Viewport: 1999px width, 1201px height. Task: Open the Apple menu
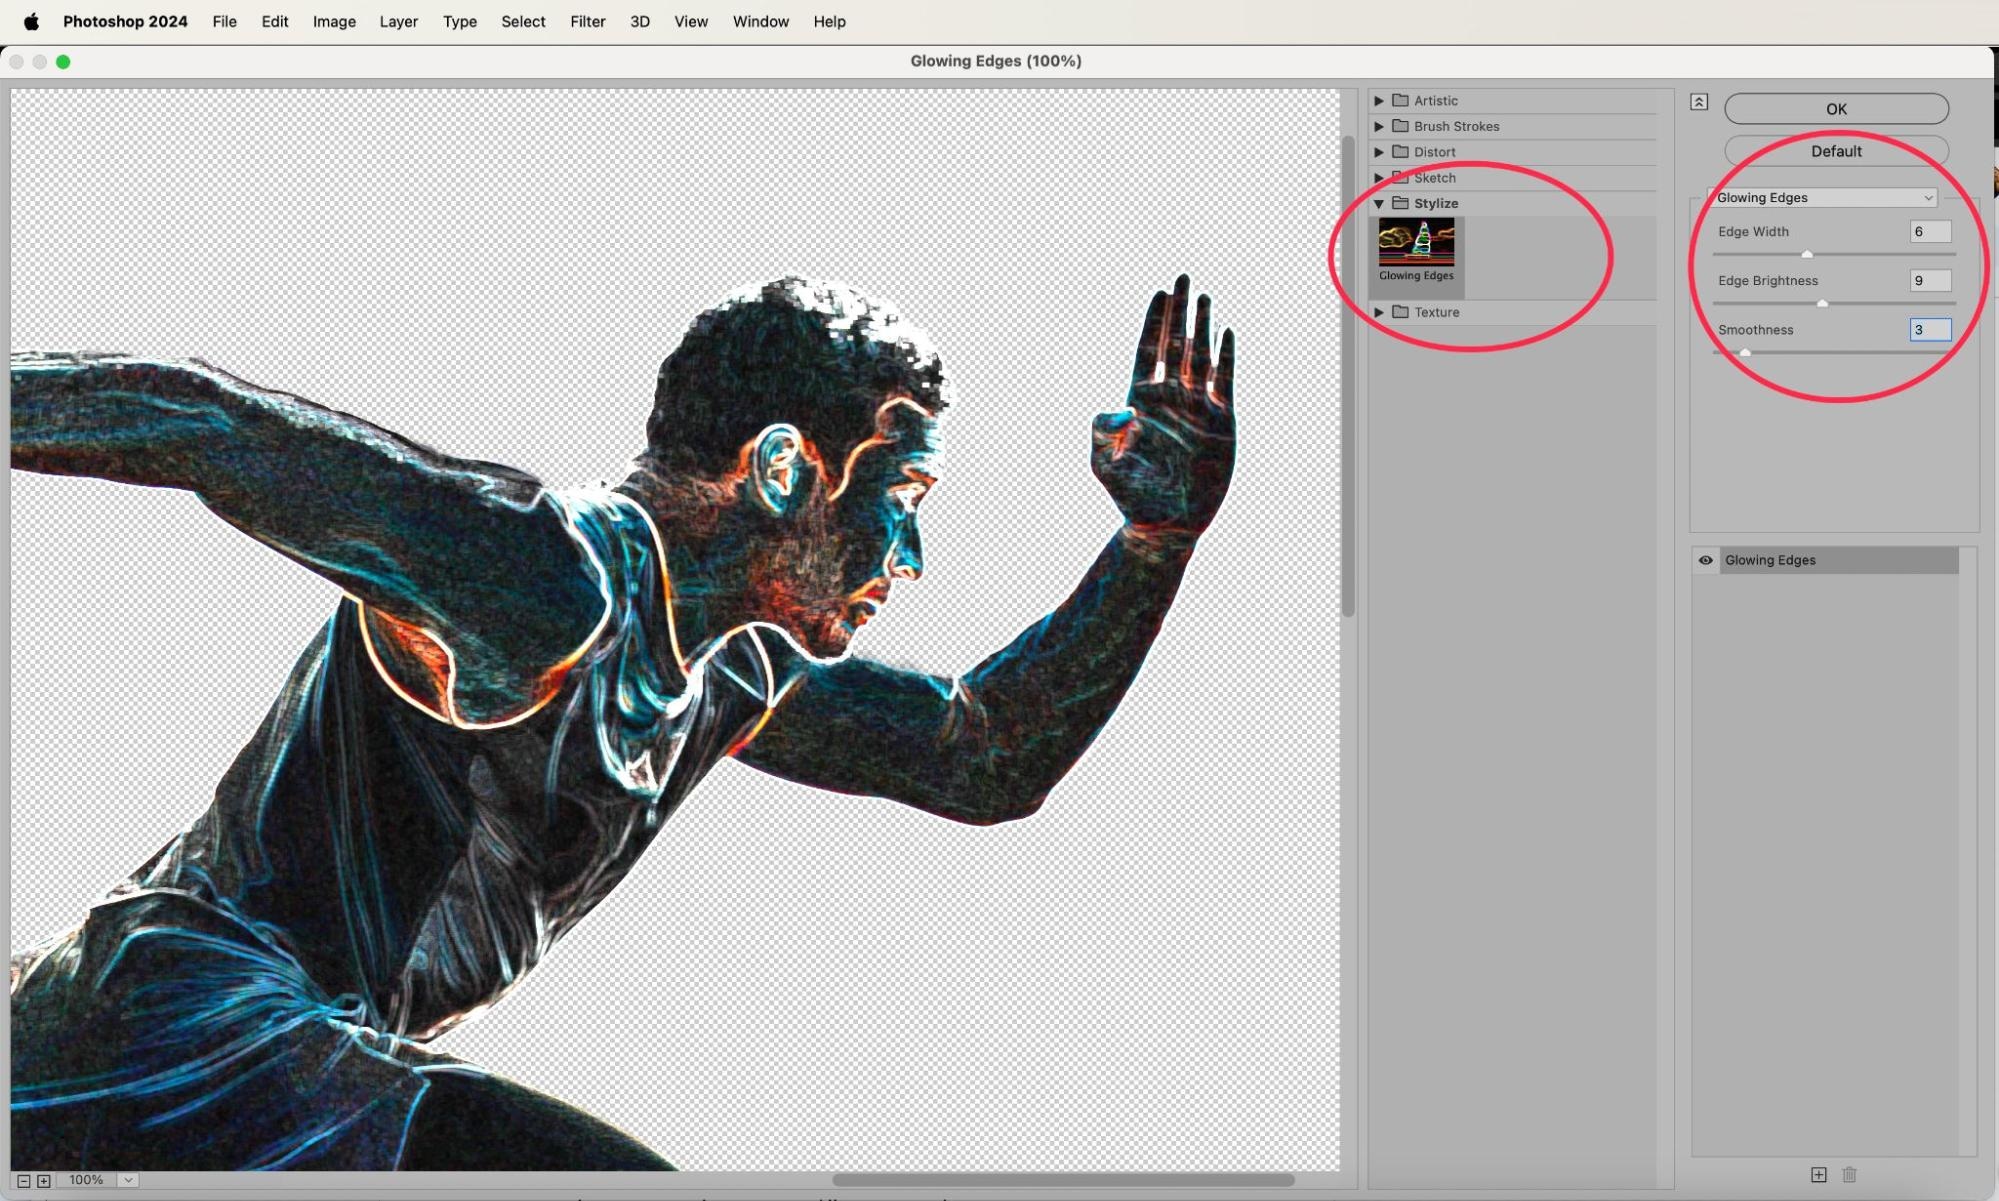31,21
